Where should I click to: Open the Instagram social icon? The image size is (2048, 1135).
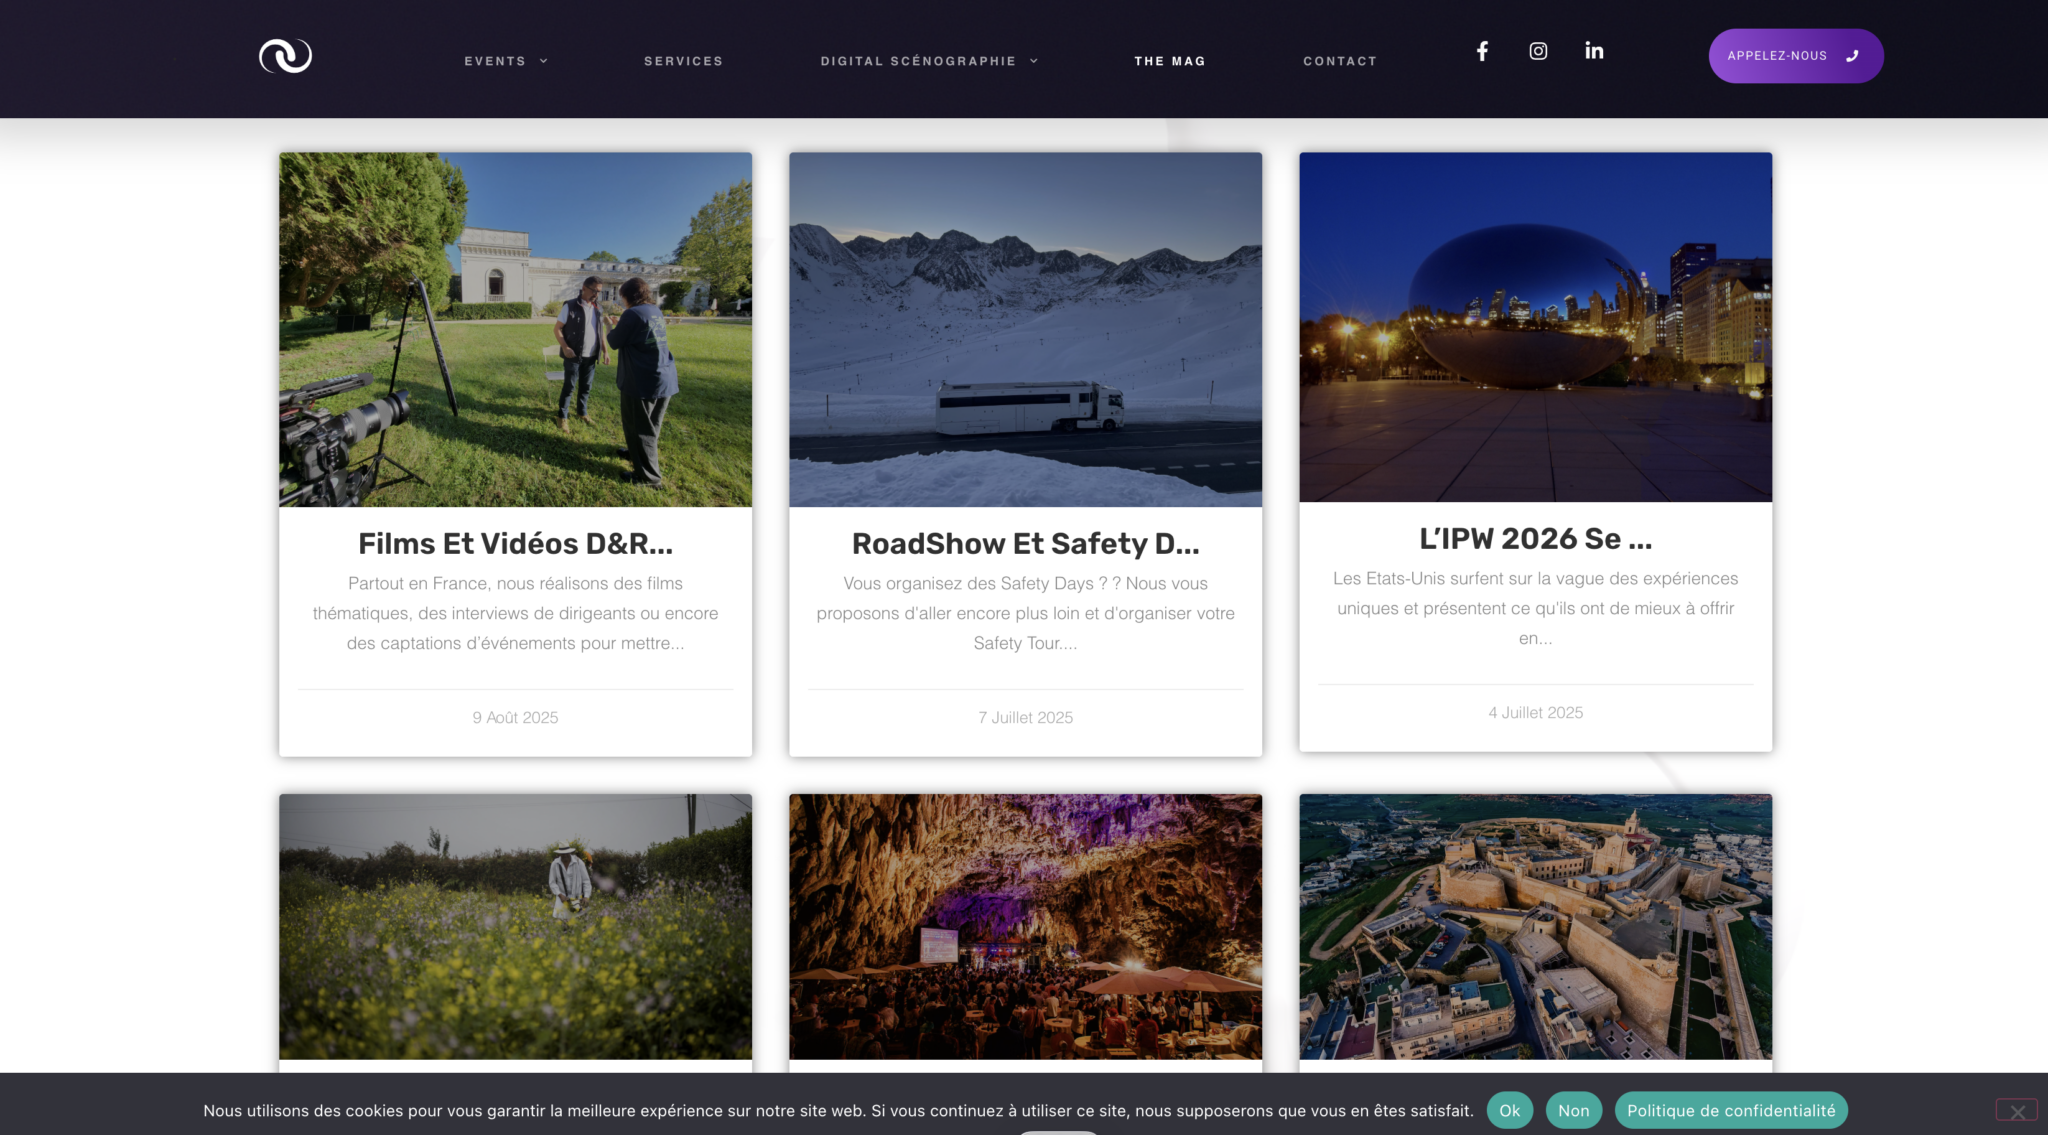[x=1538, y=51]
